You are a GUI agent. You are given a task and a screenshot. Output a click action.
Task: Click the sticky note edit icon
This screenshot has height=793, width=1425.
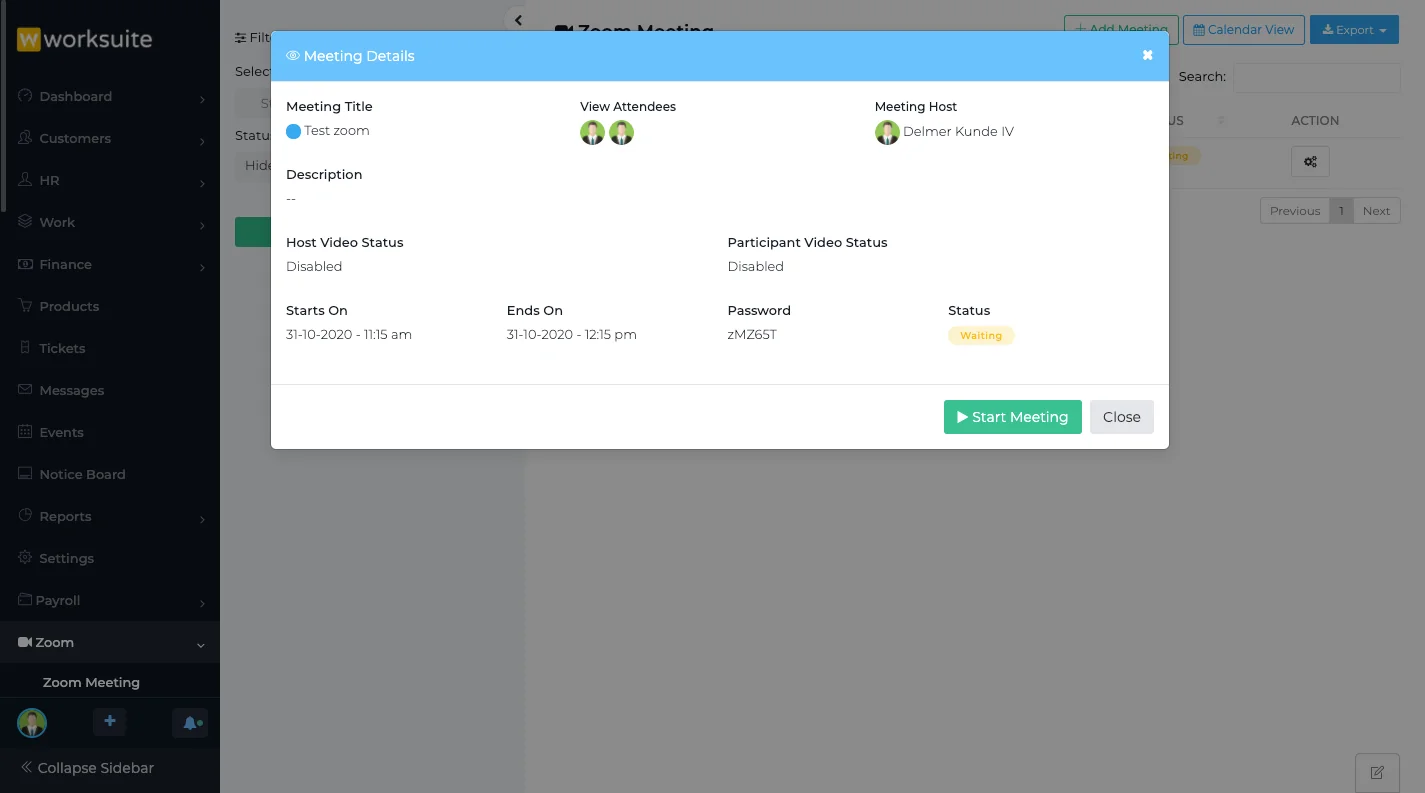(x=1376, y=772)
